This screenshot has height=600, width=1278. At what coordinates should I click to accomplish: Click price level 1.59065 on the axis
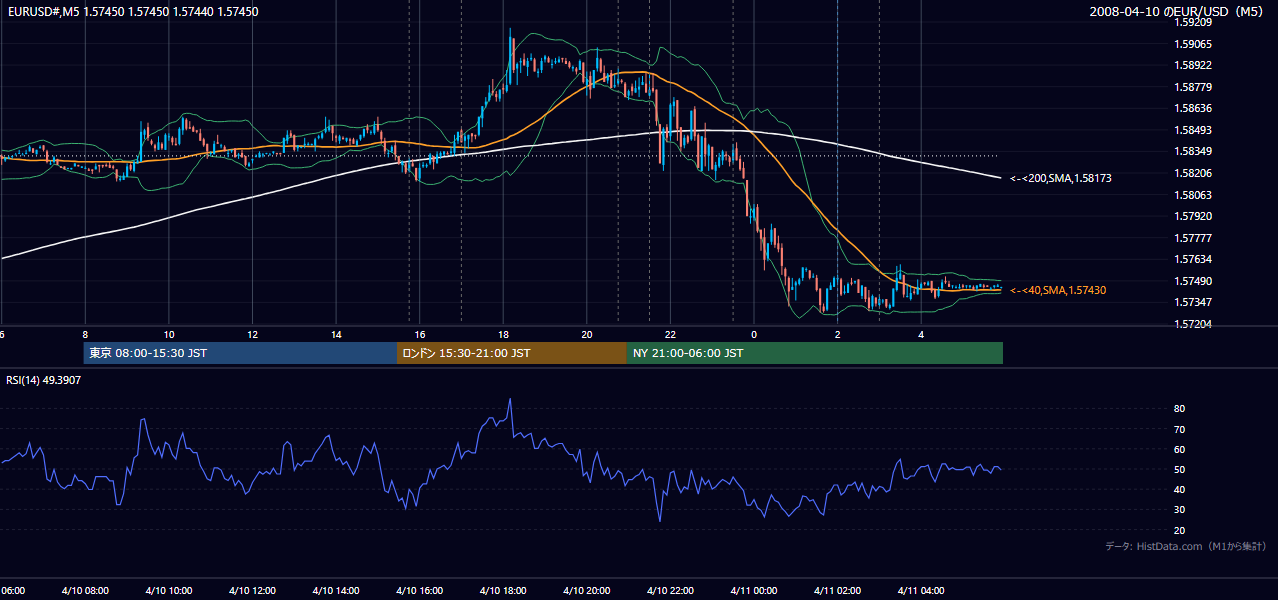pyautogui.click(x=1192, y=44)
